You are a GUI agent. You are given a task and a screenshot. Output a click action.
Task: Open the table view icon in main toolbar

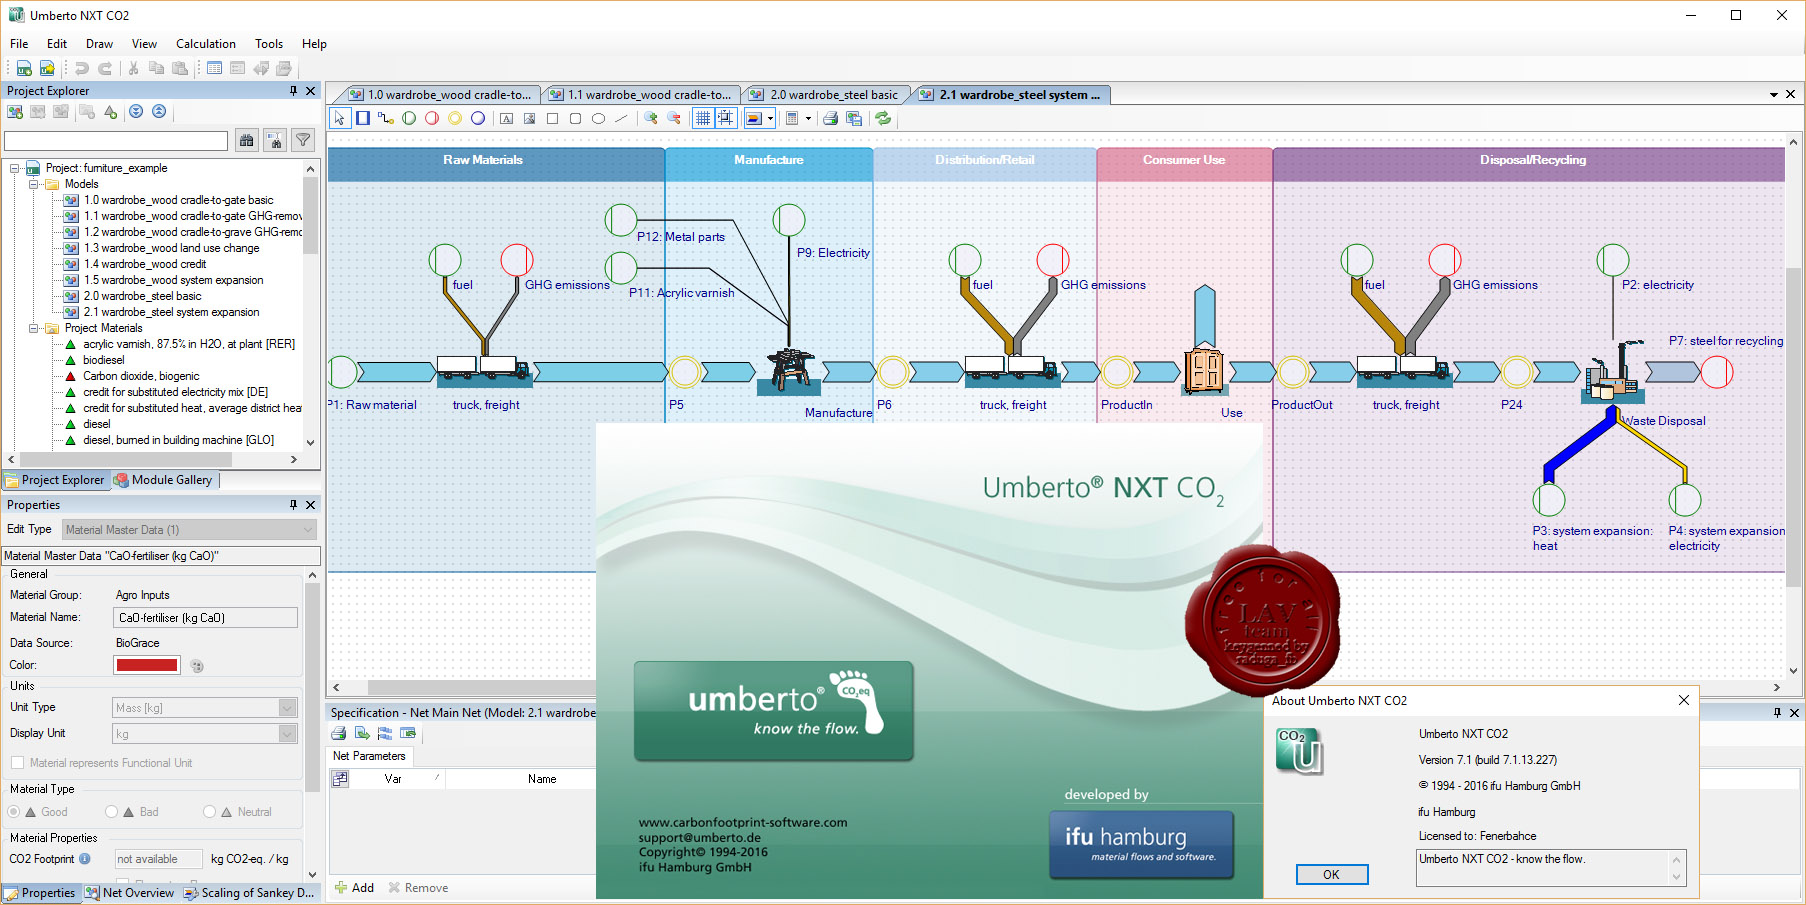(214, 68)
